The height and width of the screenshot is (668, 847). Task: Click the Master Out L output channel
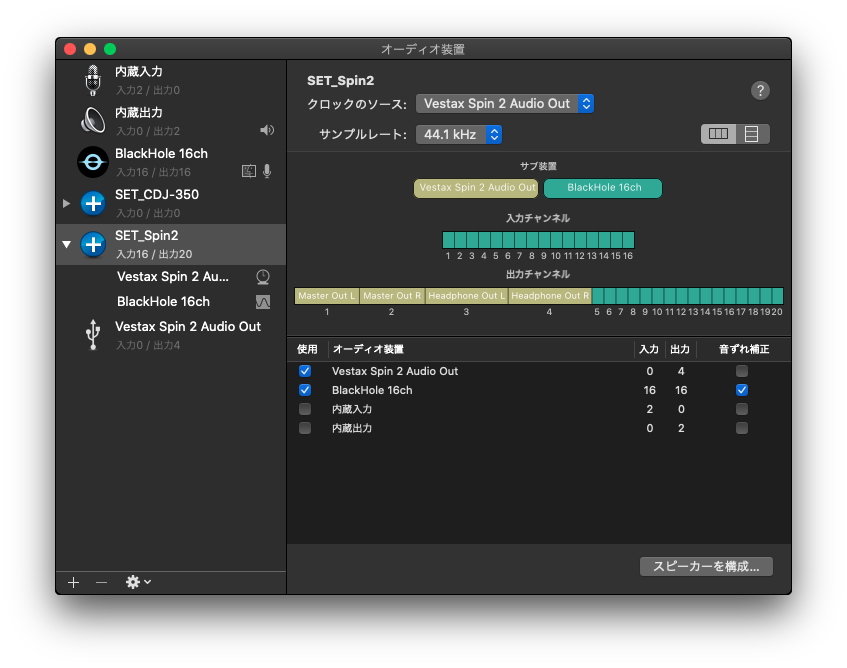pyautogui.click(x=327, y=296)
